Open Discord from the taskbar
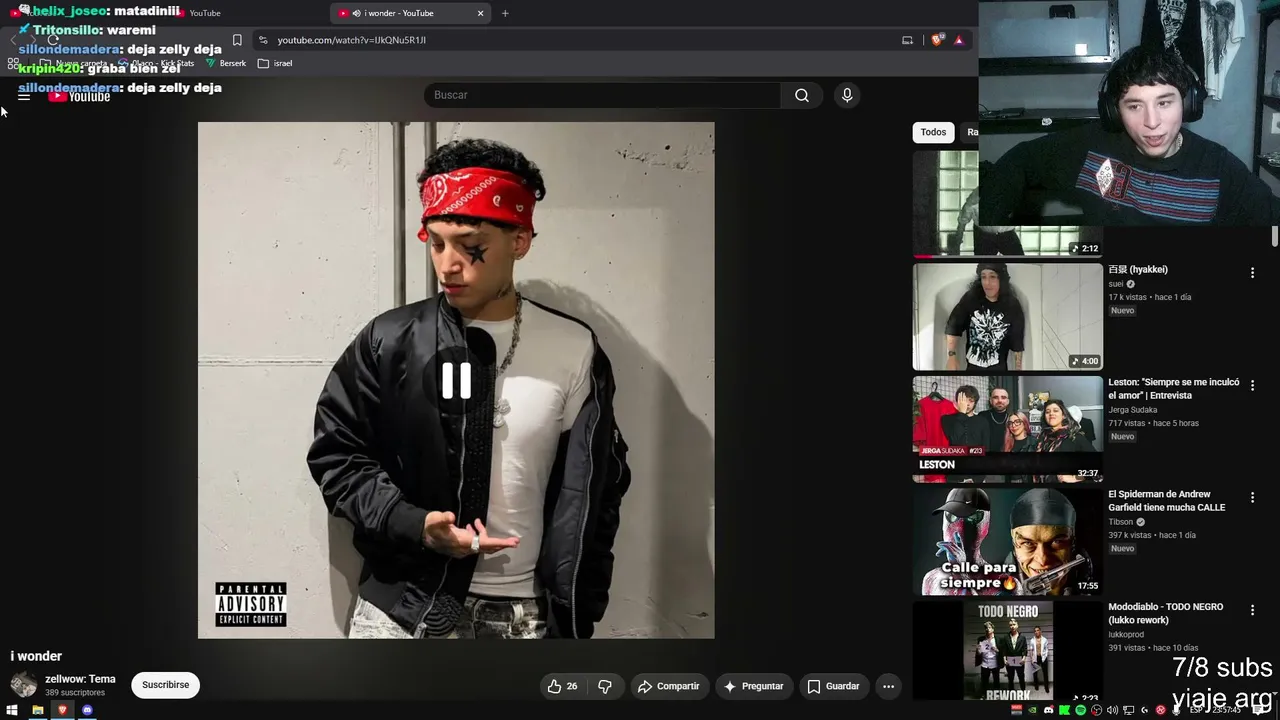The height and width of the screenshot is (720, 1280). click(x=87, y=710)
